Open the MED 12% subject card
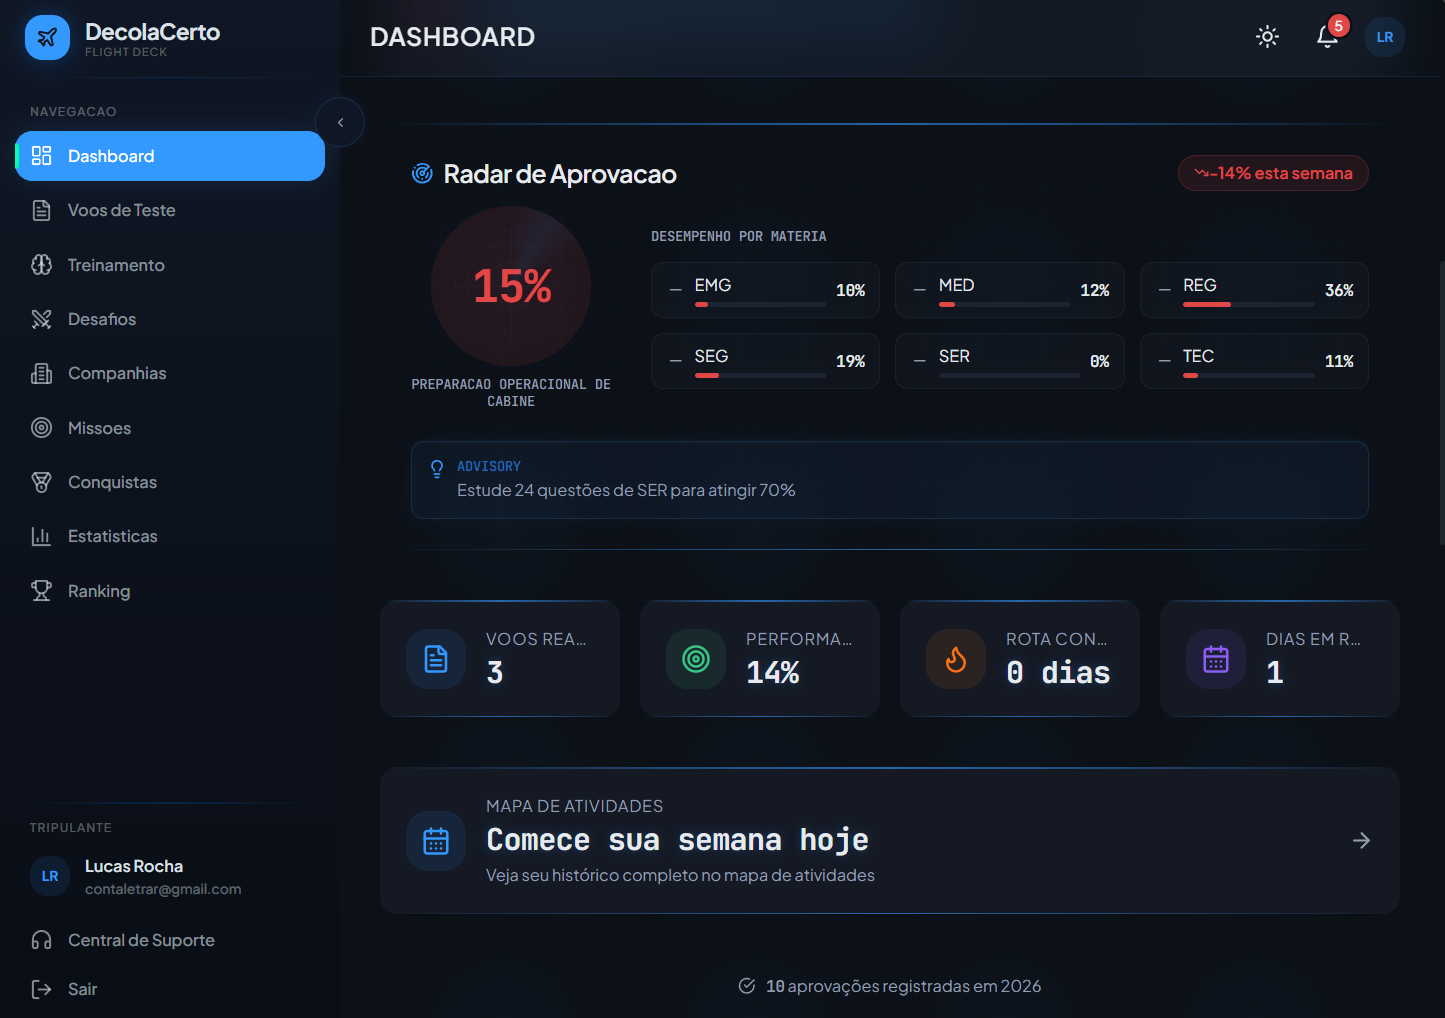This screenshot has height=1018, width=1445. 1010,290
